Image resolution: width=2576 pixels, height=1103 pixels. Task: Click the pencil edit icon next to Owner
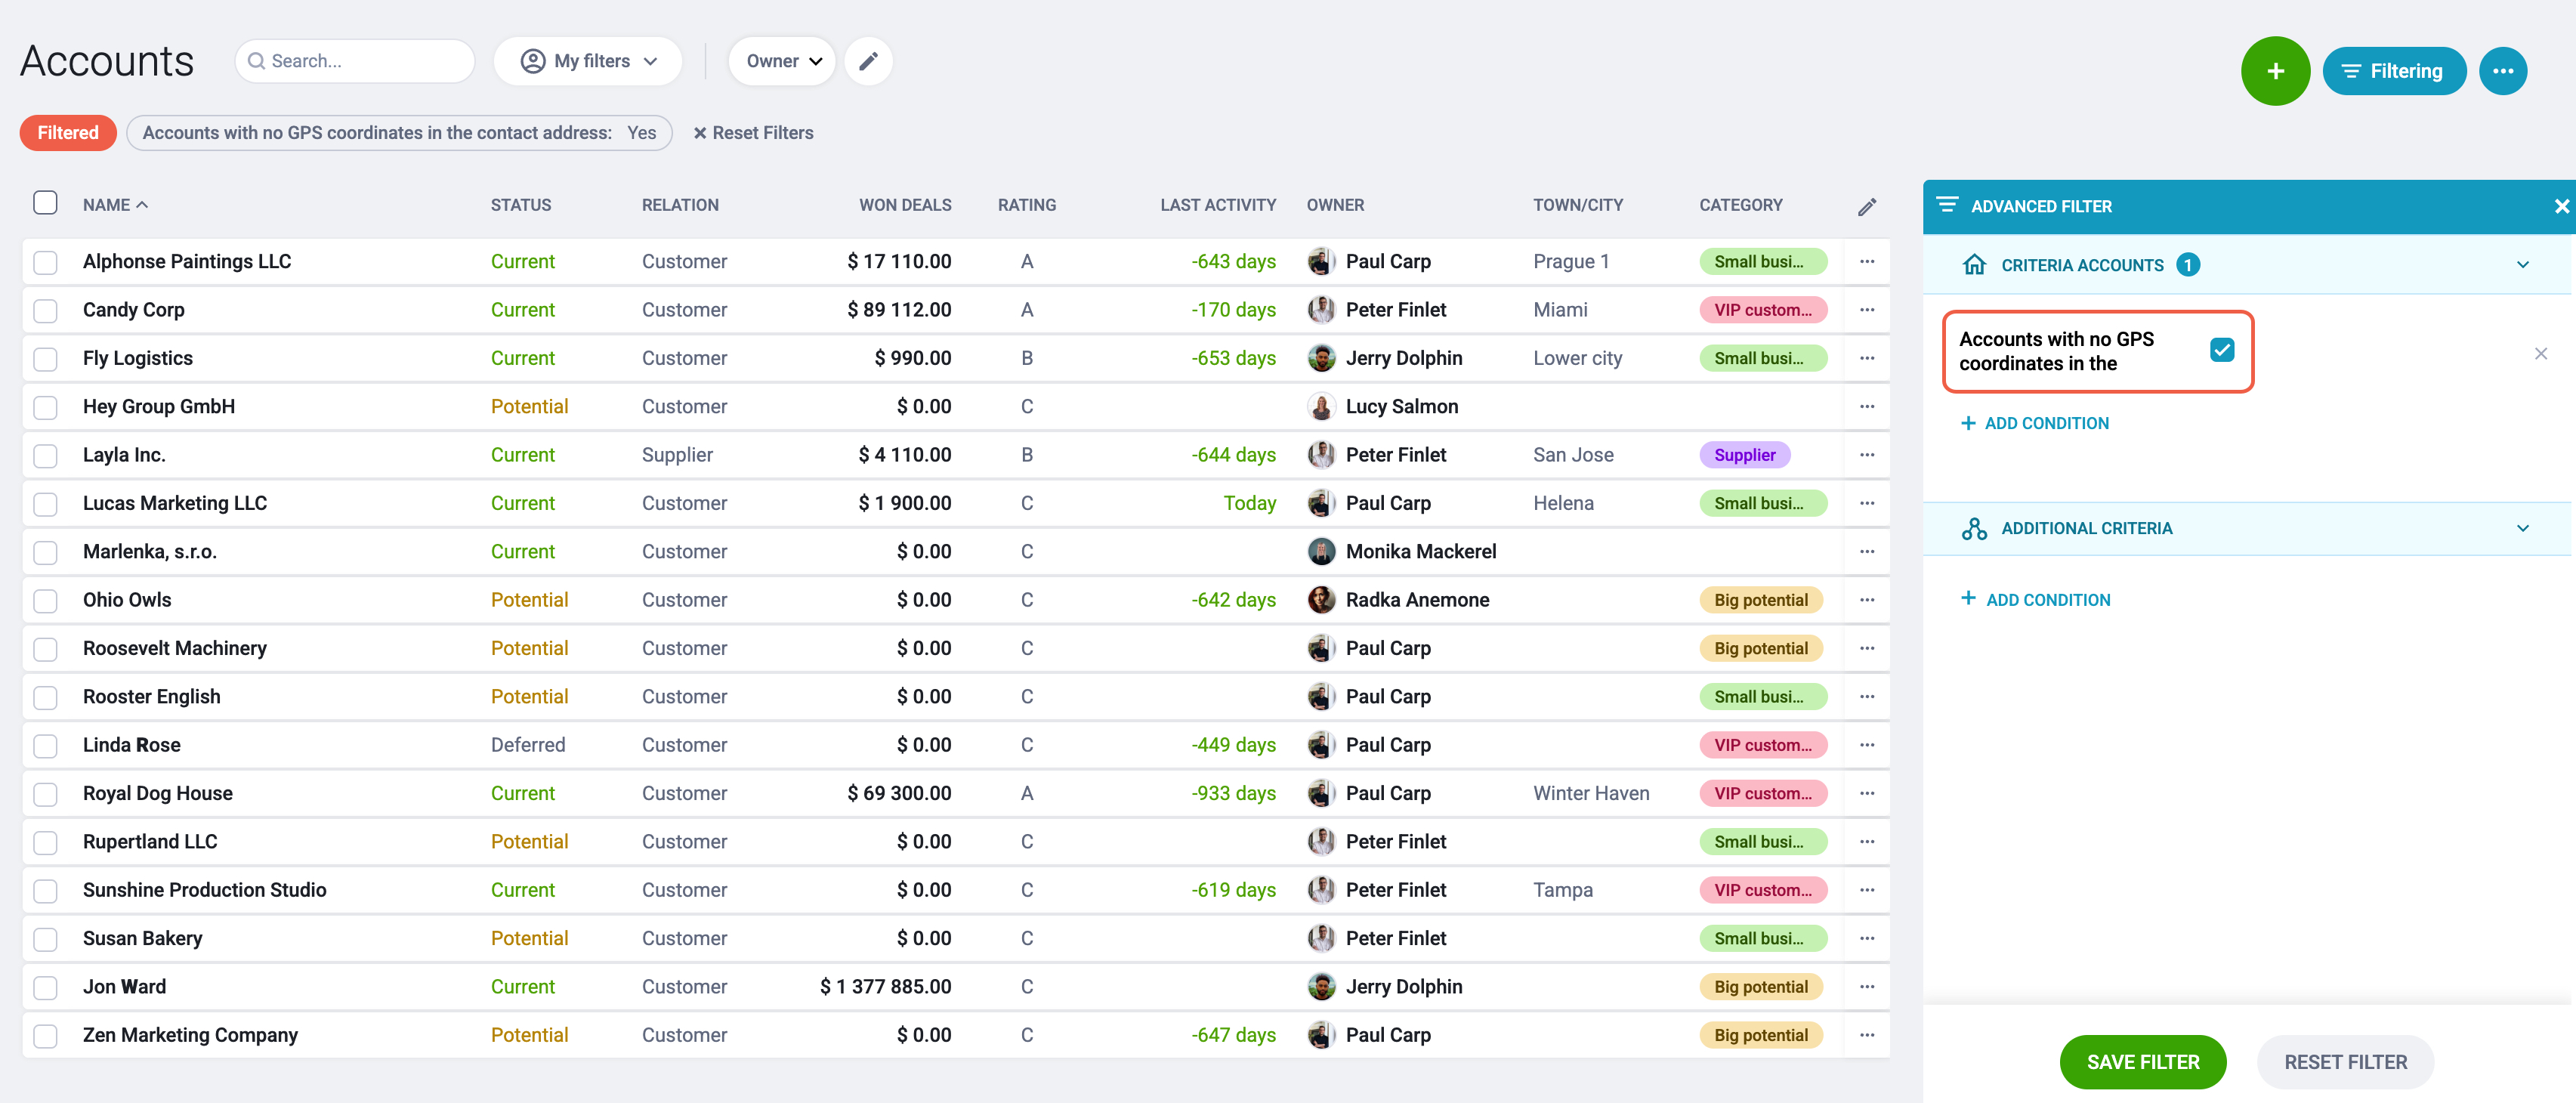868,61
